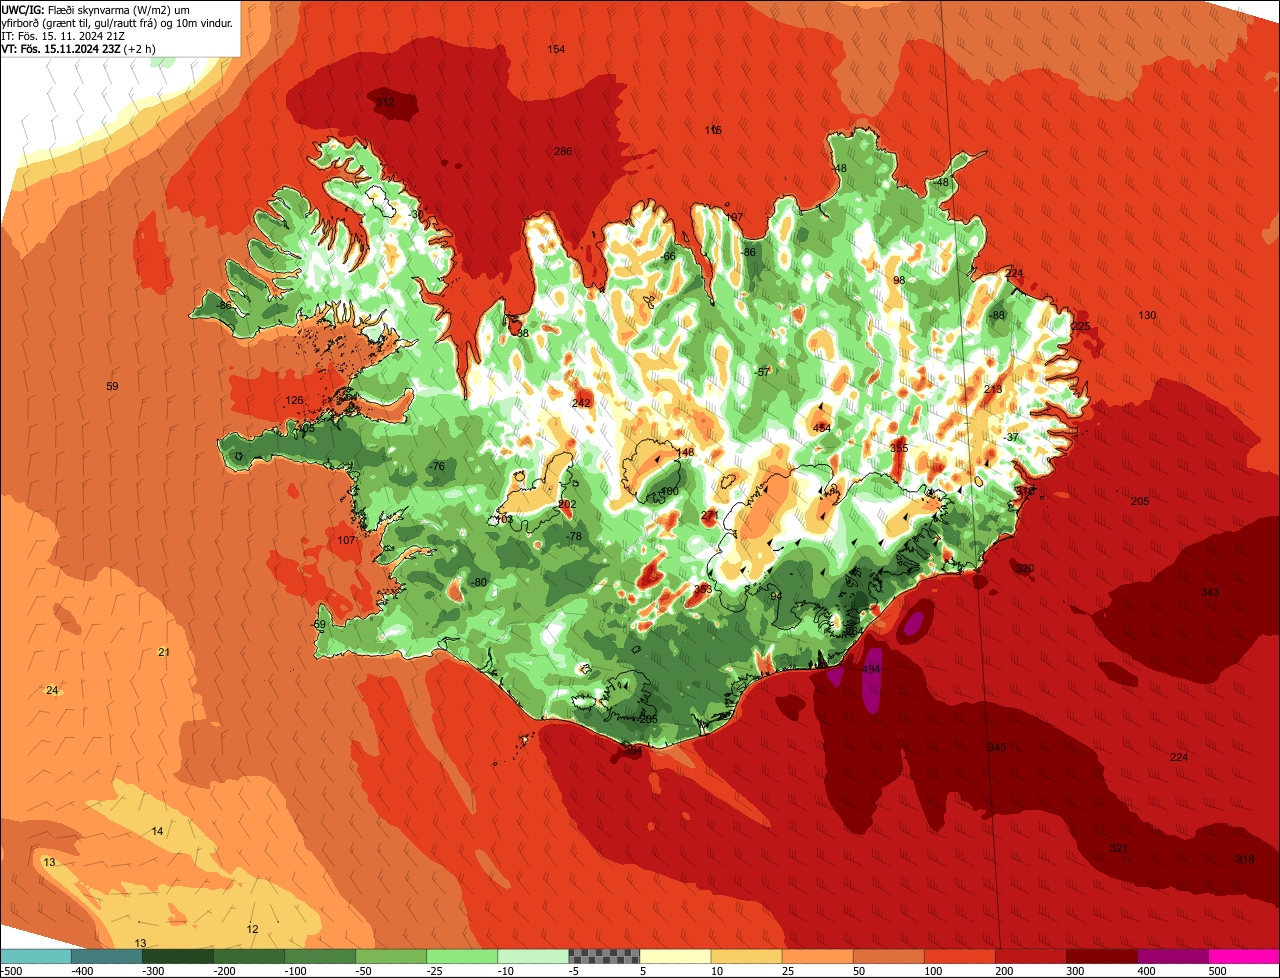Click the '100' label on the colour scale

pyautogui.click(x=932, y=971)
